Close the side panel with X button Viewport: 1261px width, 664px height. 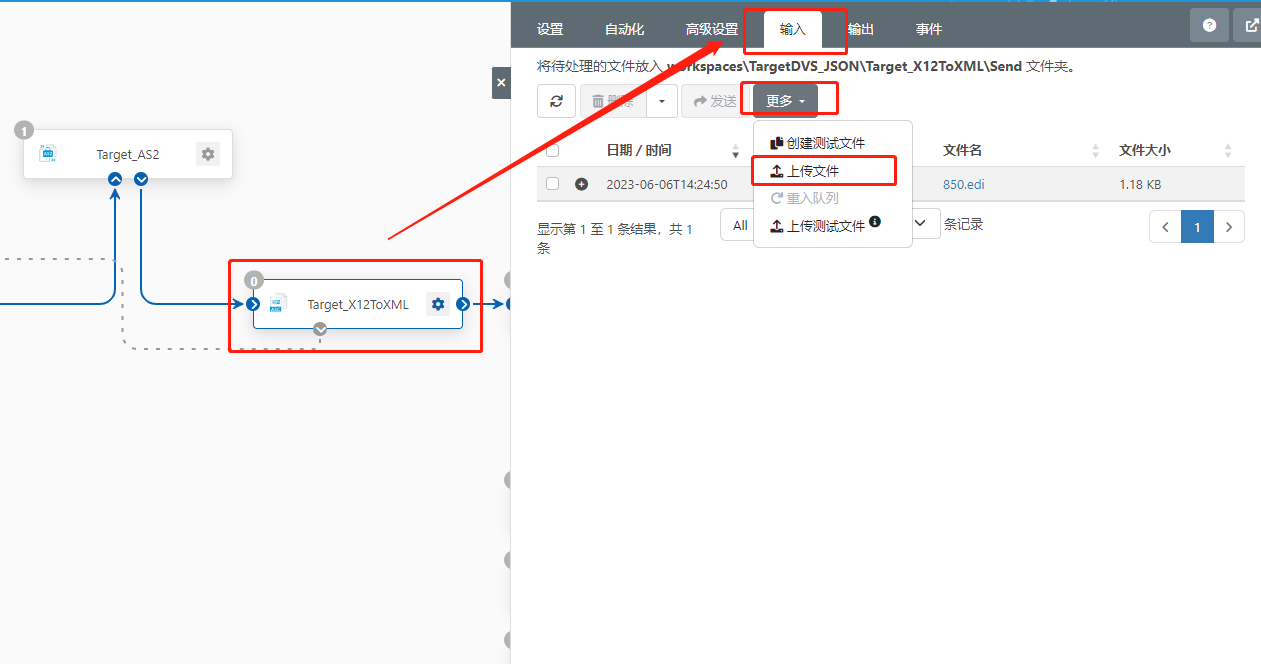click(501, 83)
